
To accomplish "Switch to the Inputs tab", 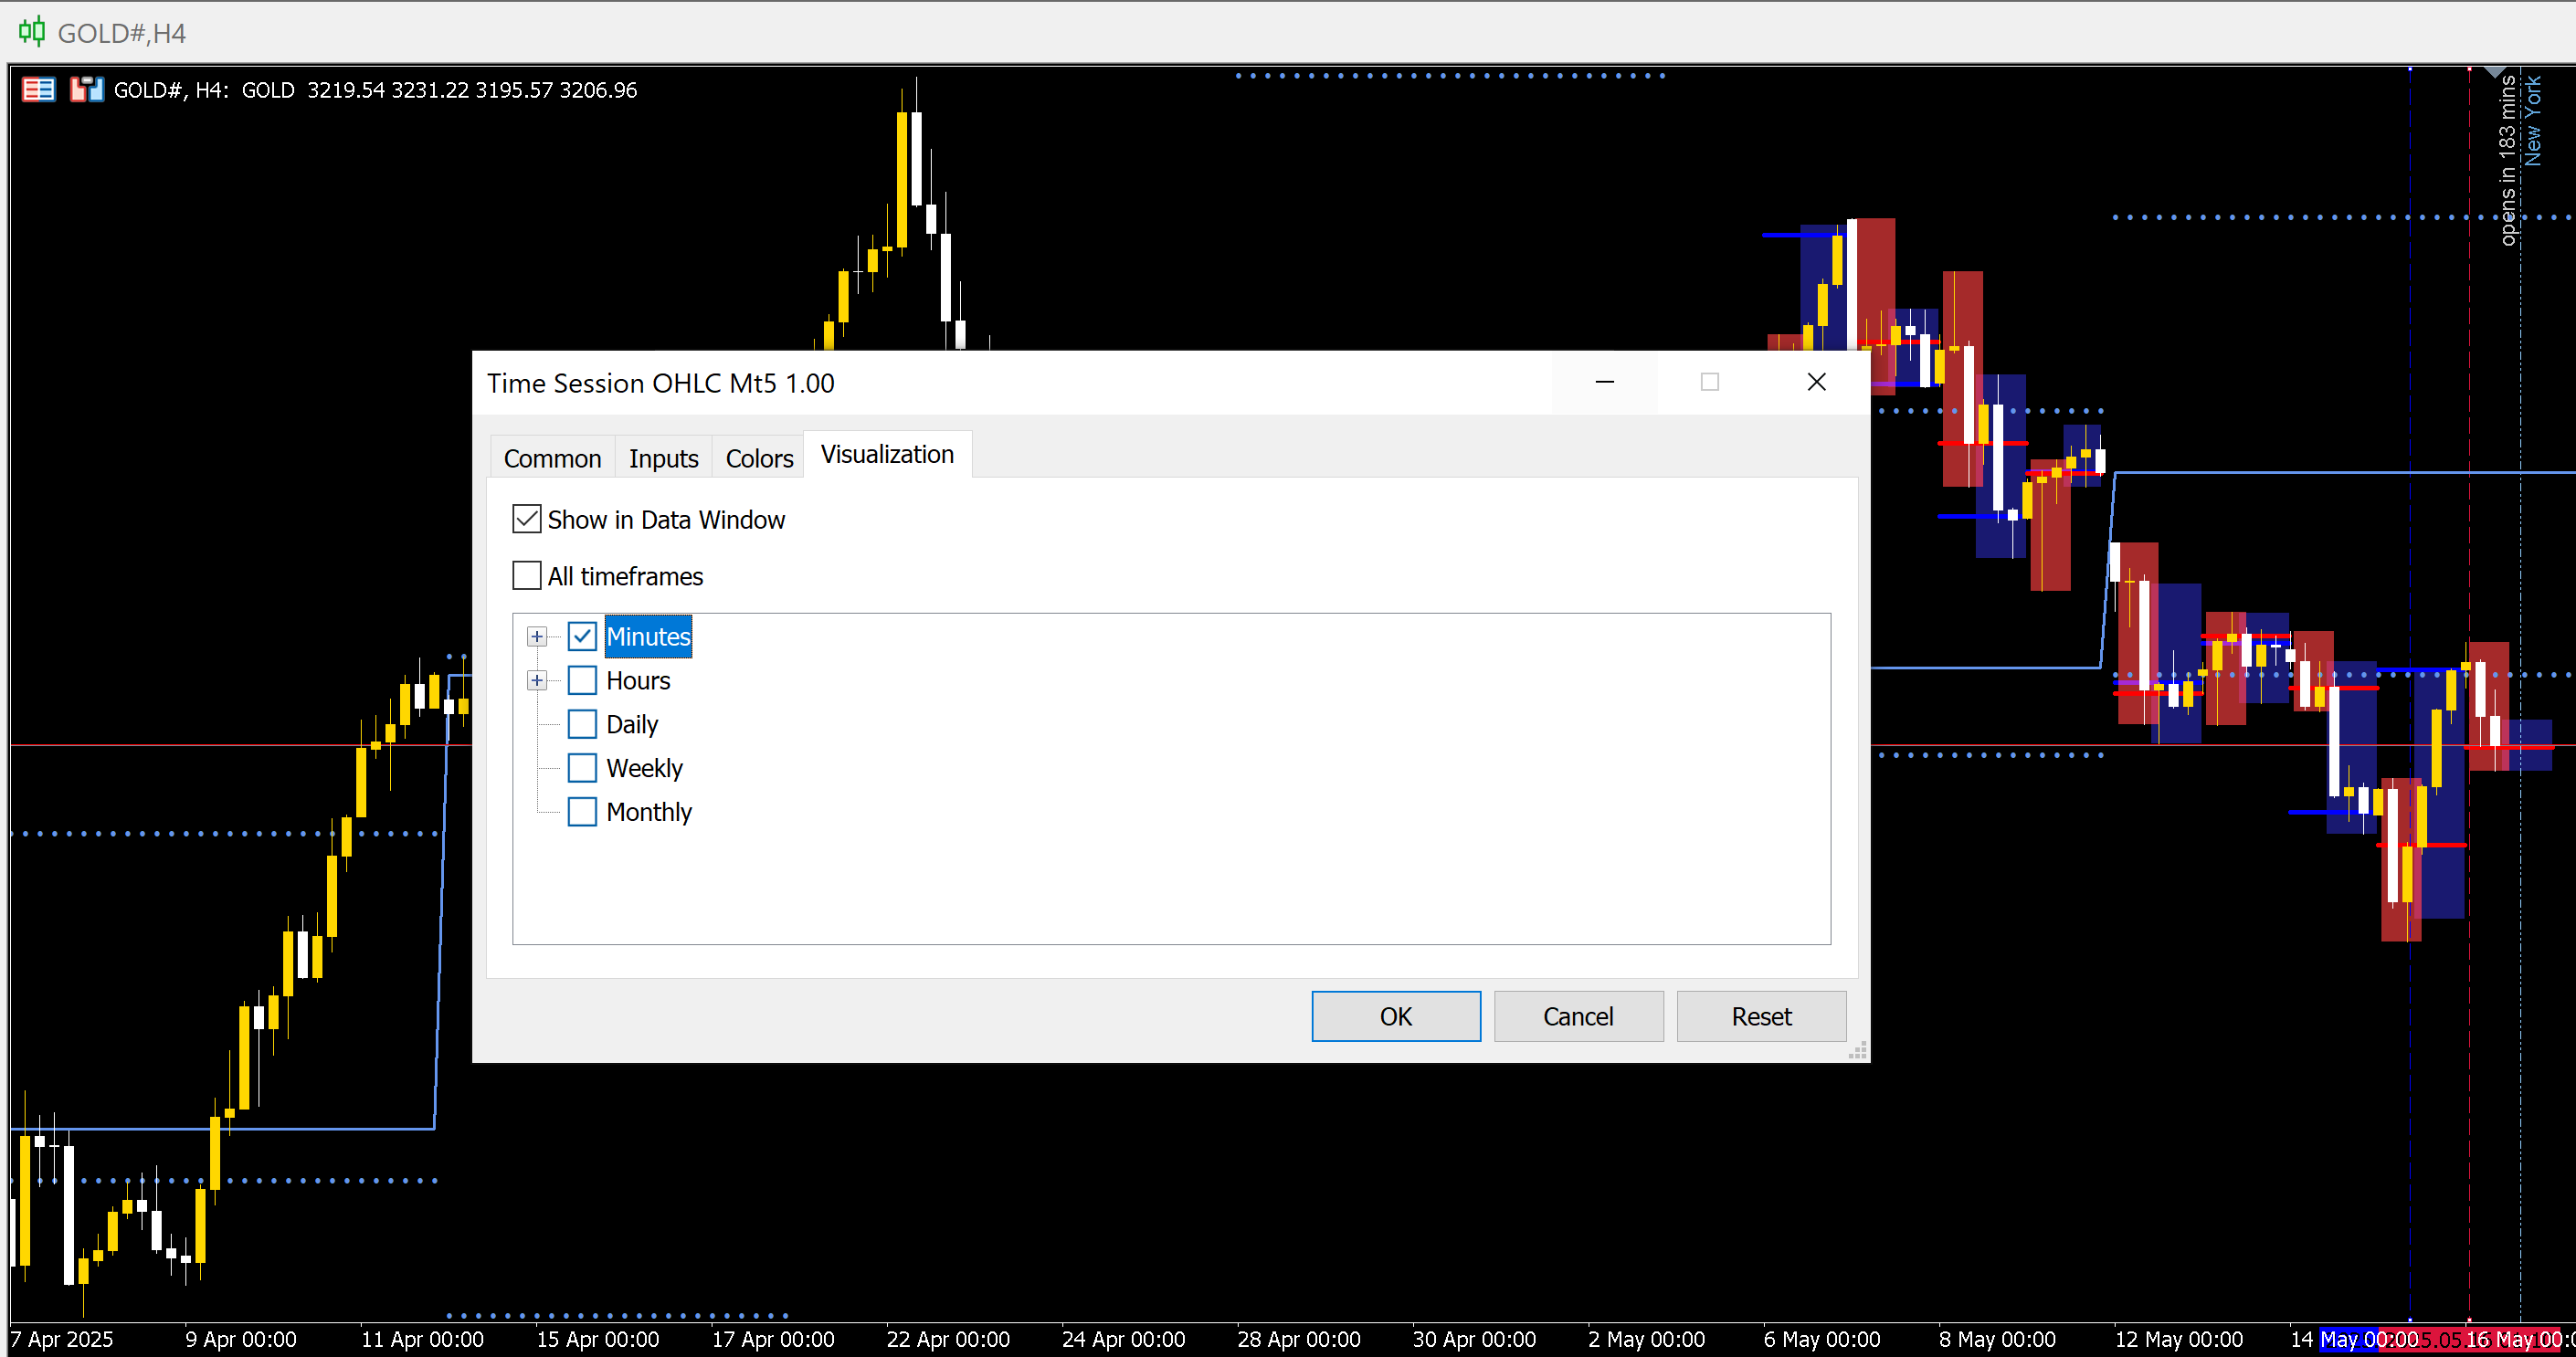I will click(663, 458).
